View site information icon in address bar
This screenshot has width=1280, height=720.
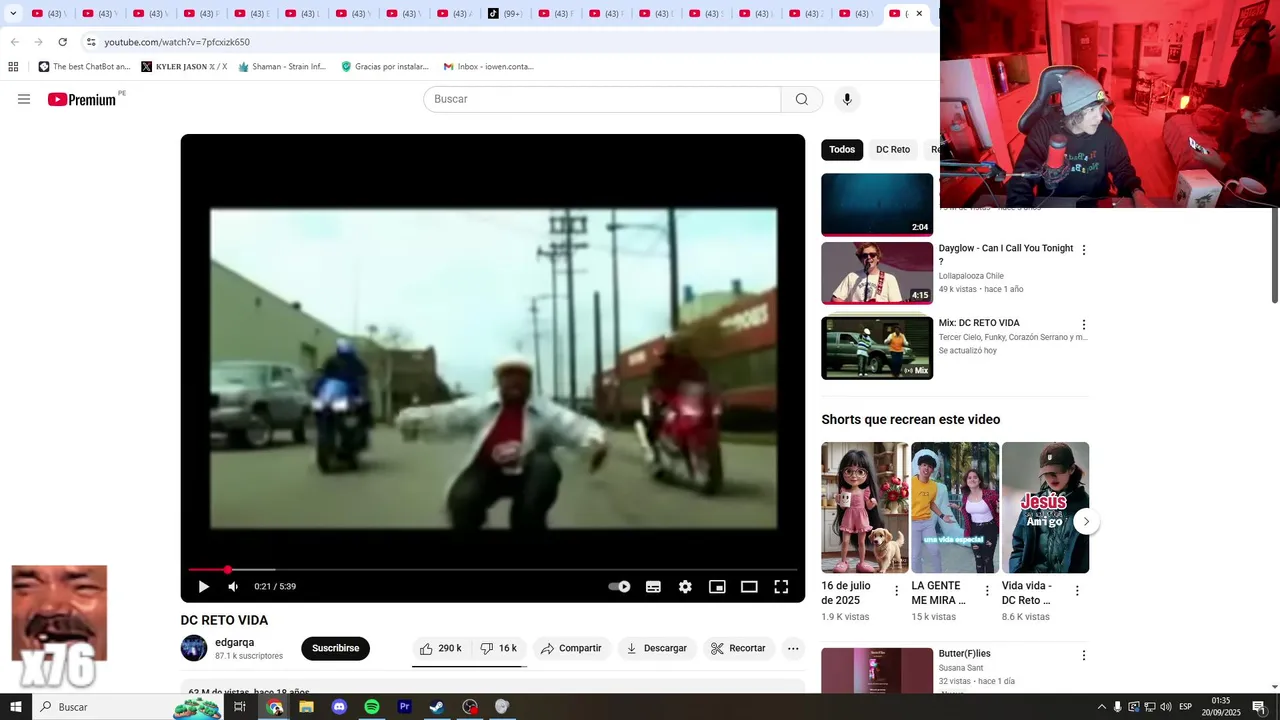[x=91, y=42]
